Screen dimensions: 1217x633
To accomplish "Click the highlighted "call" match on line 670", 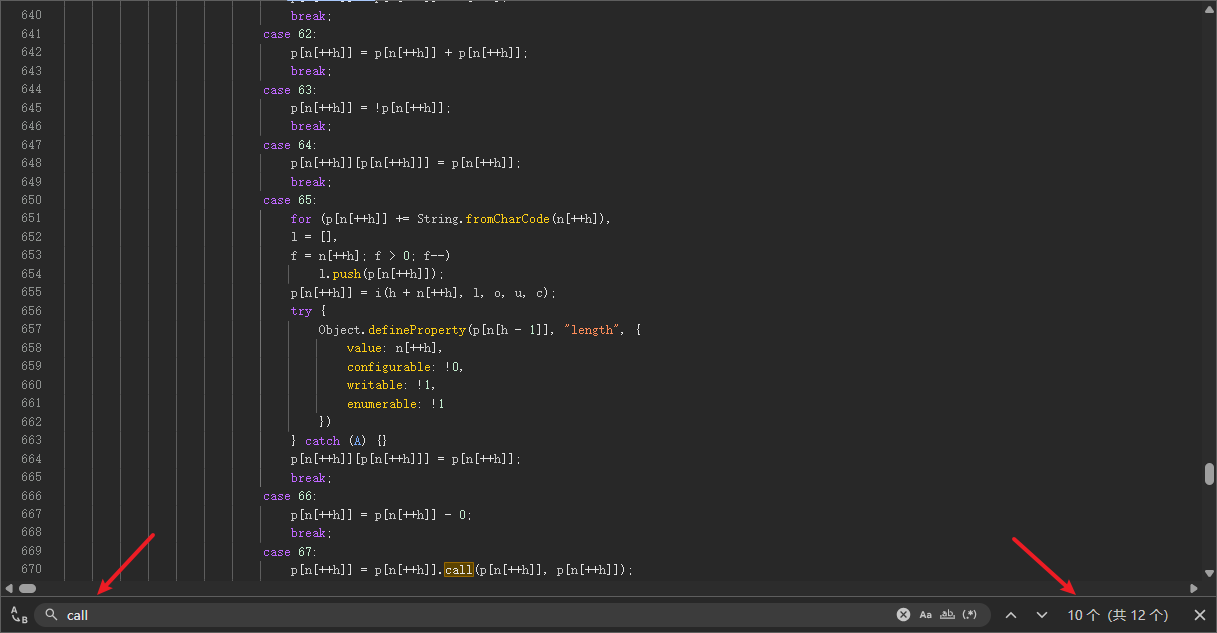I will (x=459, y=570).
